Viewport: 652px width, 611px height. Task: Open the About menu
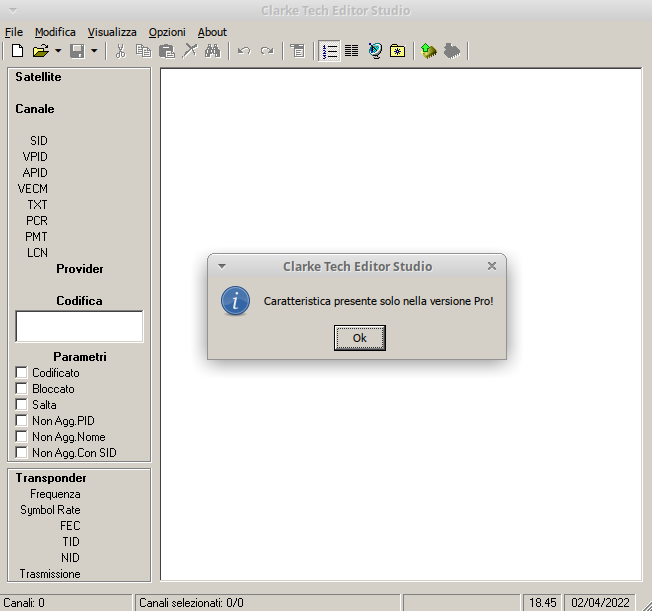[212, 32]
